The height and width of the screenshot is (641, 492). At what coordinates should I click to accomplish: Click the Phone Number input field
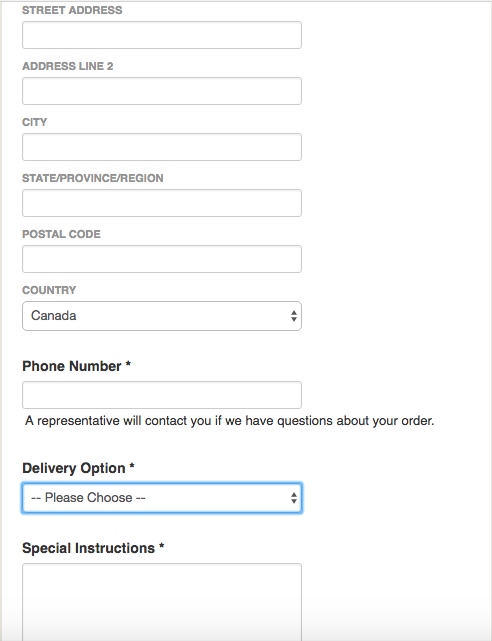pos(162,395)
